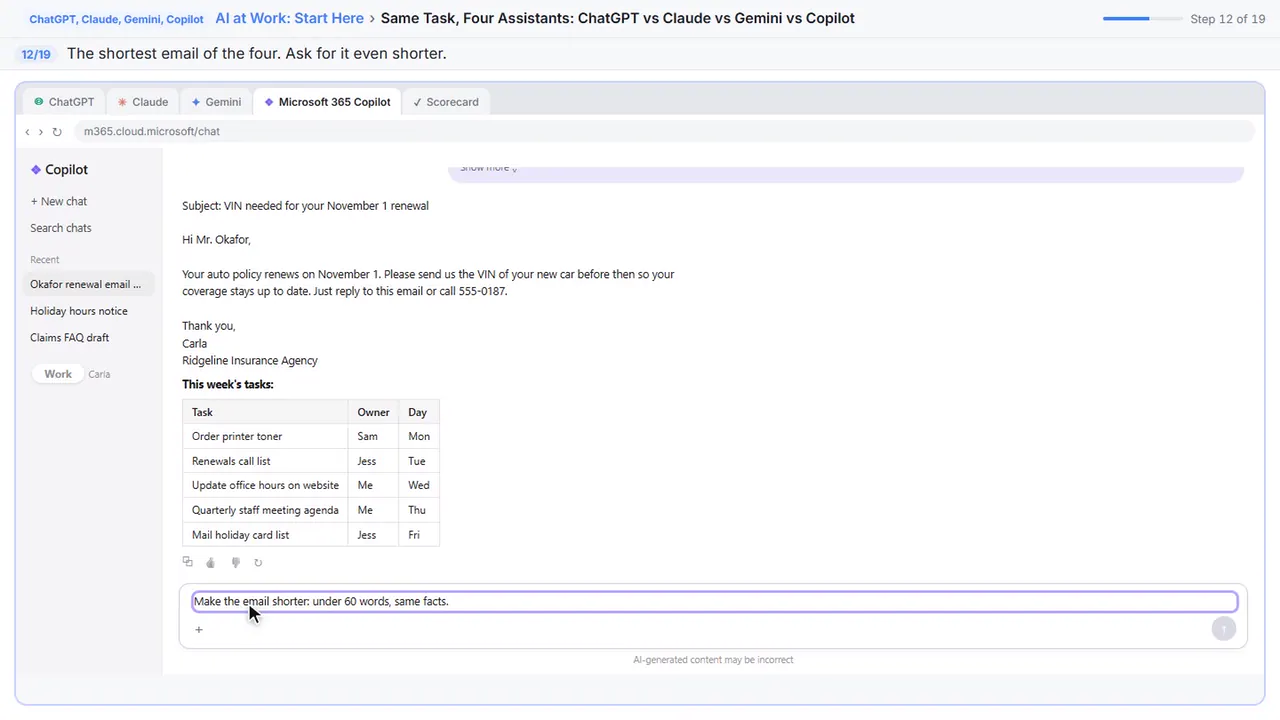The image size is (1280, 720).
Task: Click the lesson progress bar
Action: pos(1140,19)
